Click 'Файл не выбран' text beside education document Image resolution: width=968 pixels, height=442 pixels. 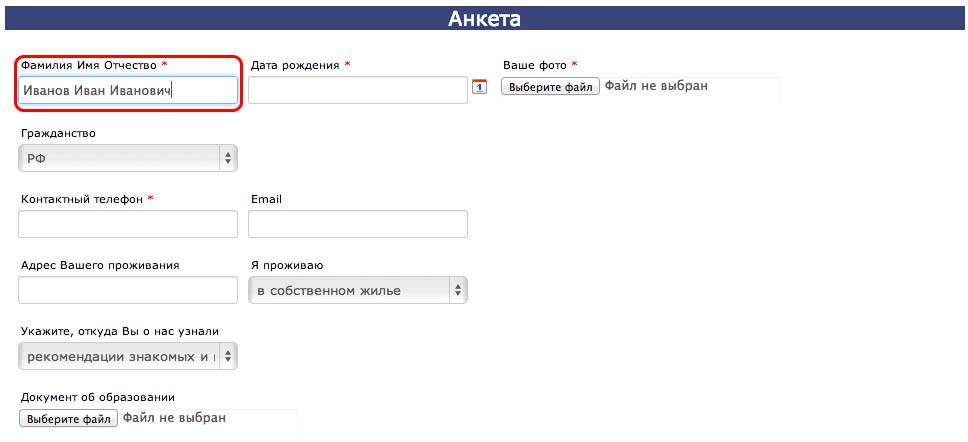point(174,418)
